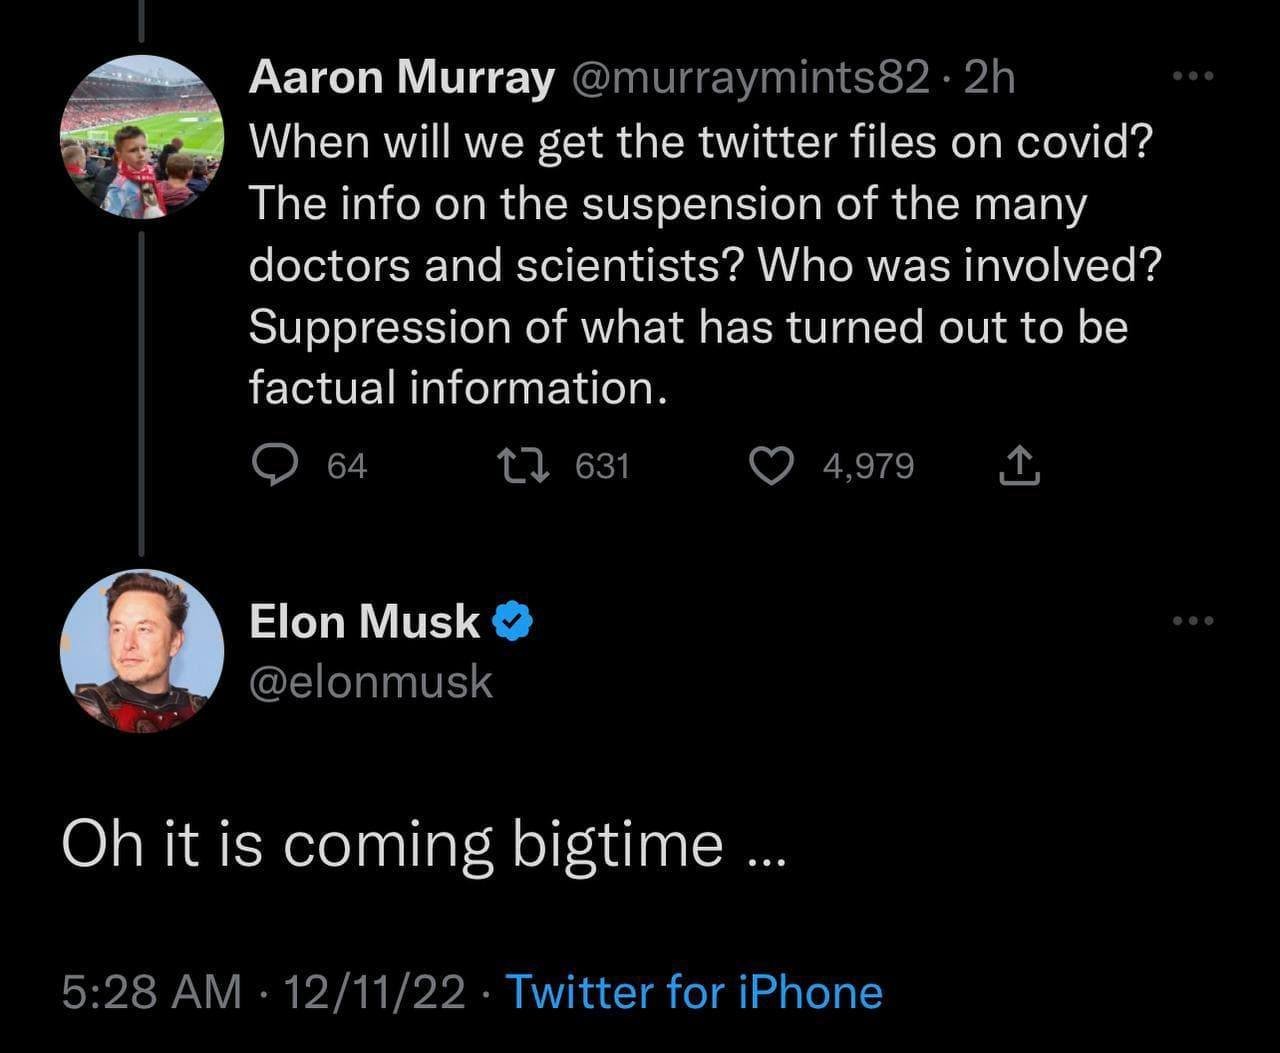The width and height of the screenshot is (1280, 1053).
Task: Click the "Oh it is coming bigtime" text
Action: point(425,845)
